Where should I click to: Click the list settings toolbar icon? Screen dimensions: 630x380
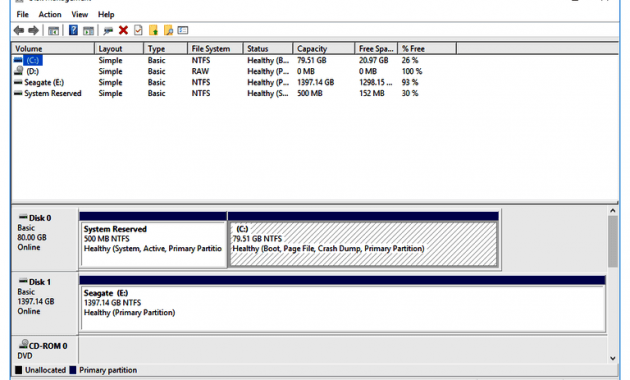point(183,30)
